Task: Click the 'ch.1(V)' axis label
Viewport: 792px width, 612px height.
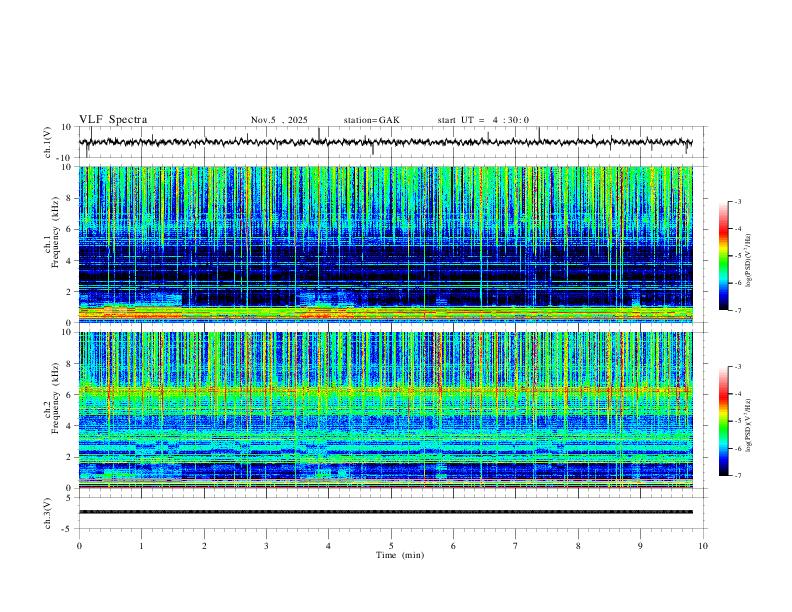Action: [x=48, y=142]
